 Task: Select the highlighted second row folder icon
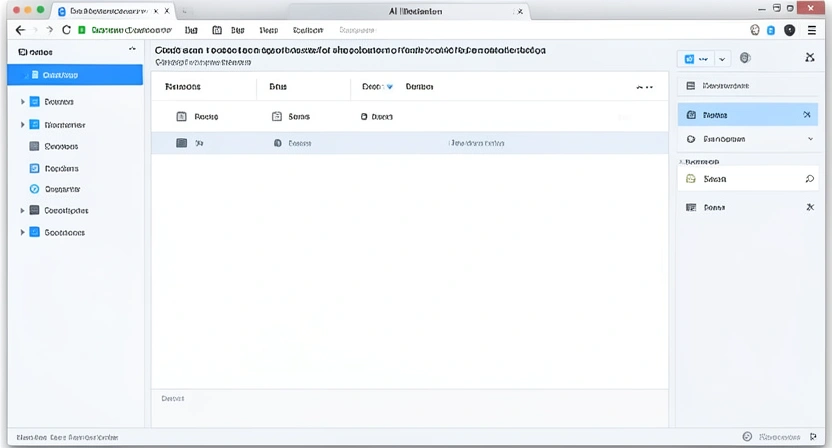tap(181, 143)
